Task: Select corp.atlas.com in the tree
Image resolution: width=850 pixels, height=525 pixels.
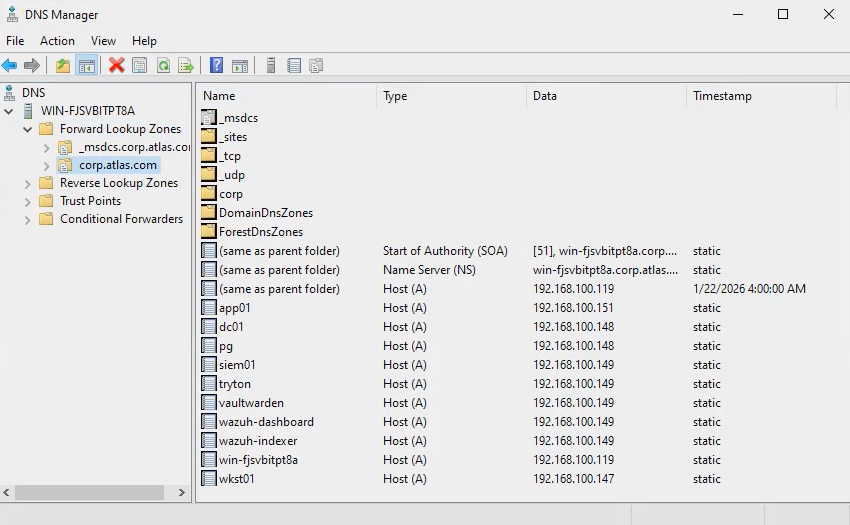Action: pos(118,165)
